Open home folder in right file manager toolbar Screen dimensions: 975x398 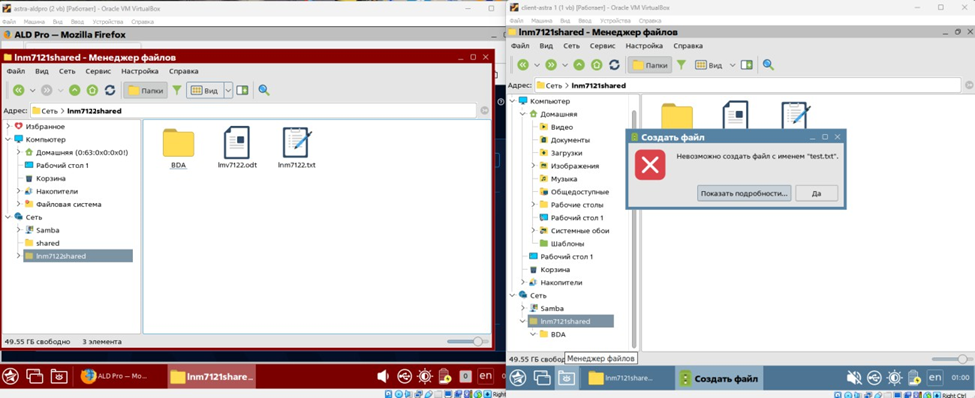(596, 65)
